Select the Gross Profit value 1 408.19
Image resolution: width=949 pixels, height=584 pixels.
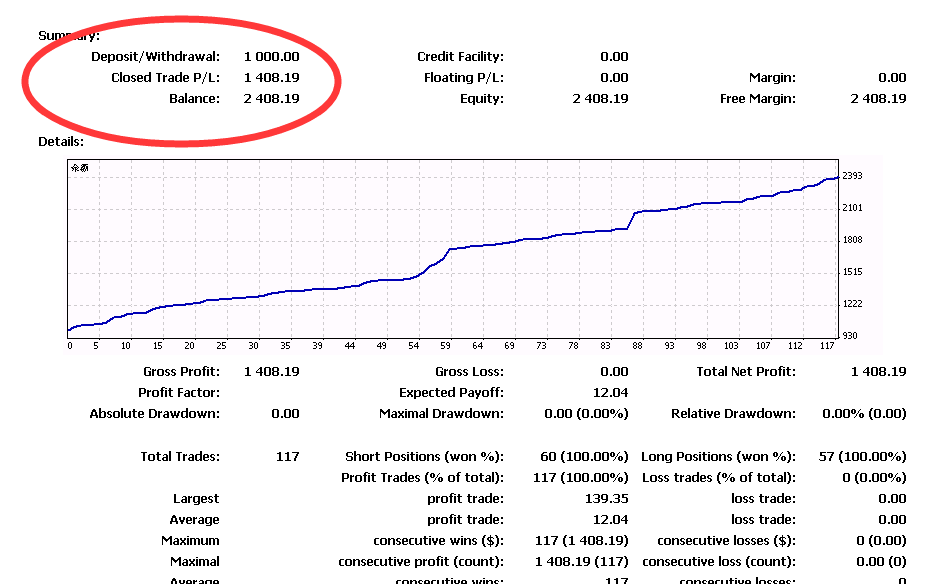(x=272, y=372)
